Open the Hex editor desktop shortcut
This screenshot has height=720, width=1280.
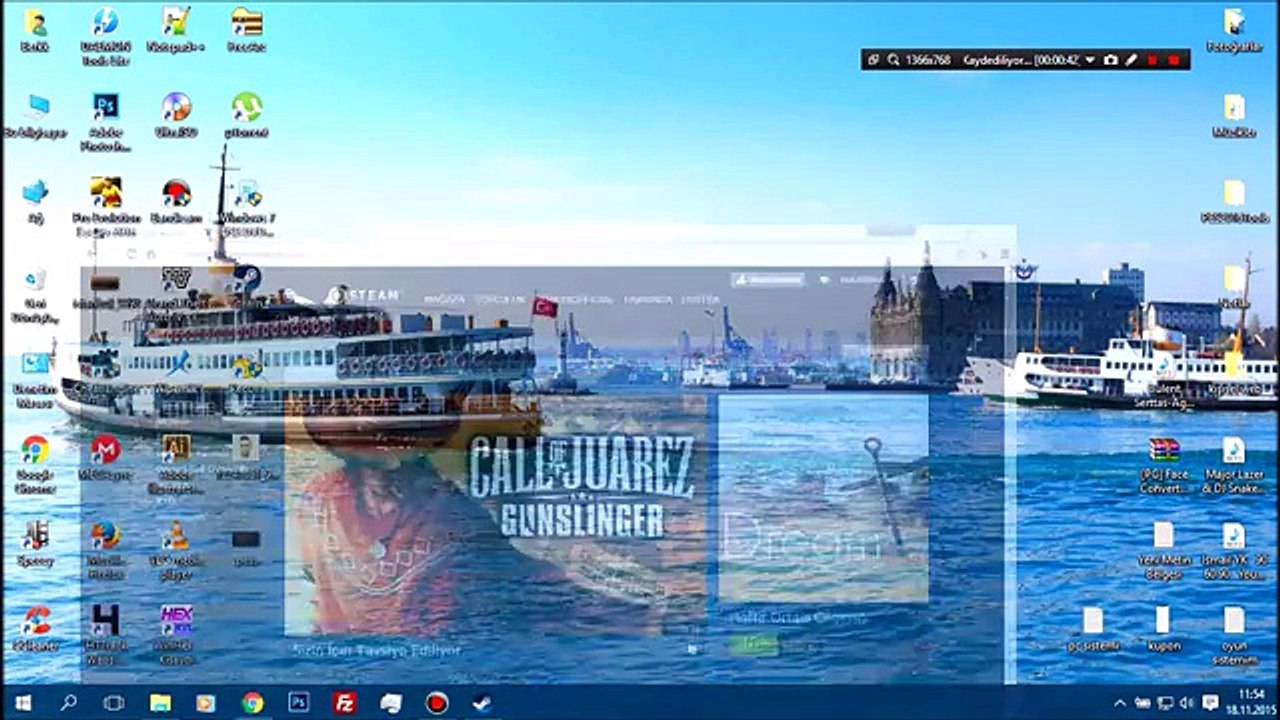click(176, 634)
